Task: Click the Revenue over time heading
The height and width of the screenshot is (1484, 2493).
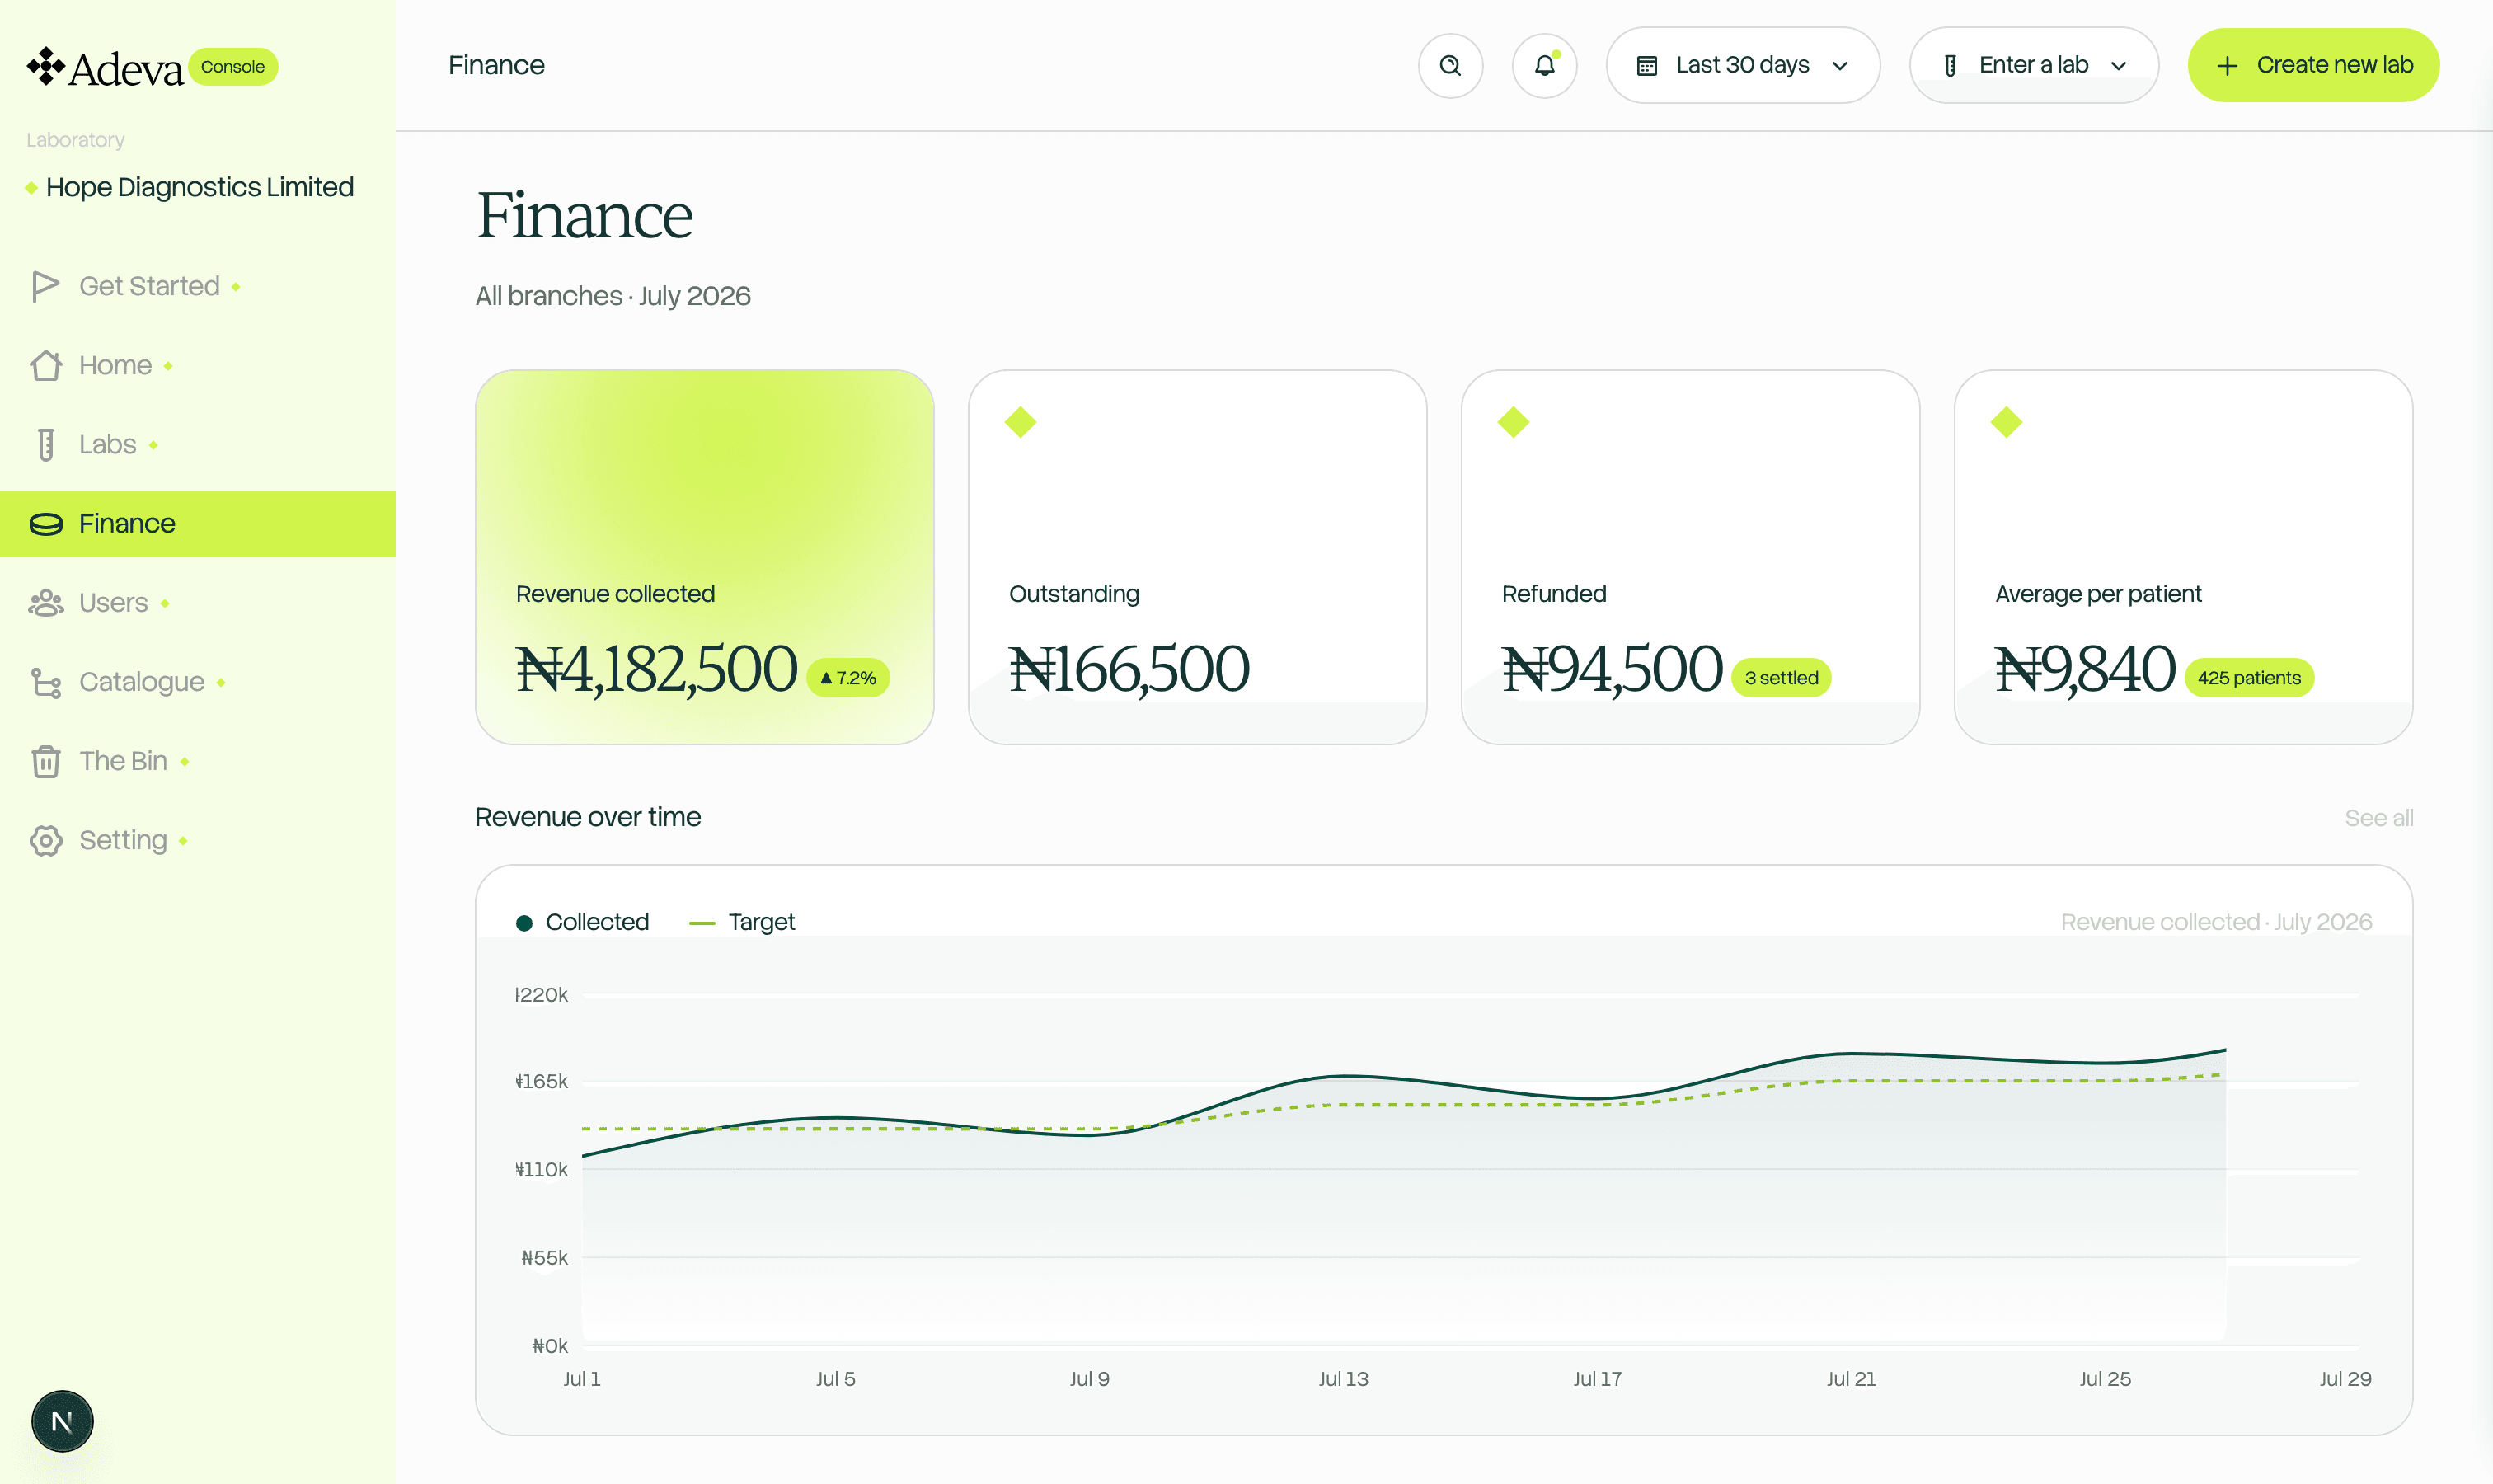Action: [588, 817]
